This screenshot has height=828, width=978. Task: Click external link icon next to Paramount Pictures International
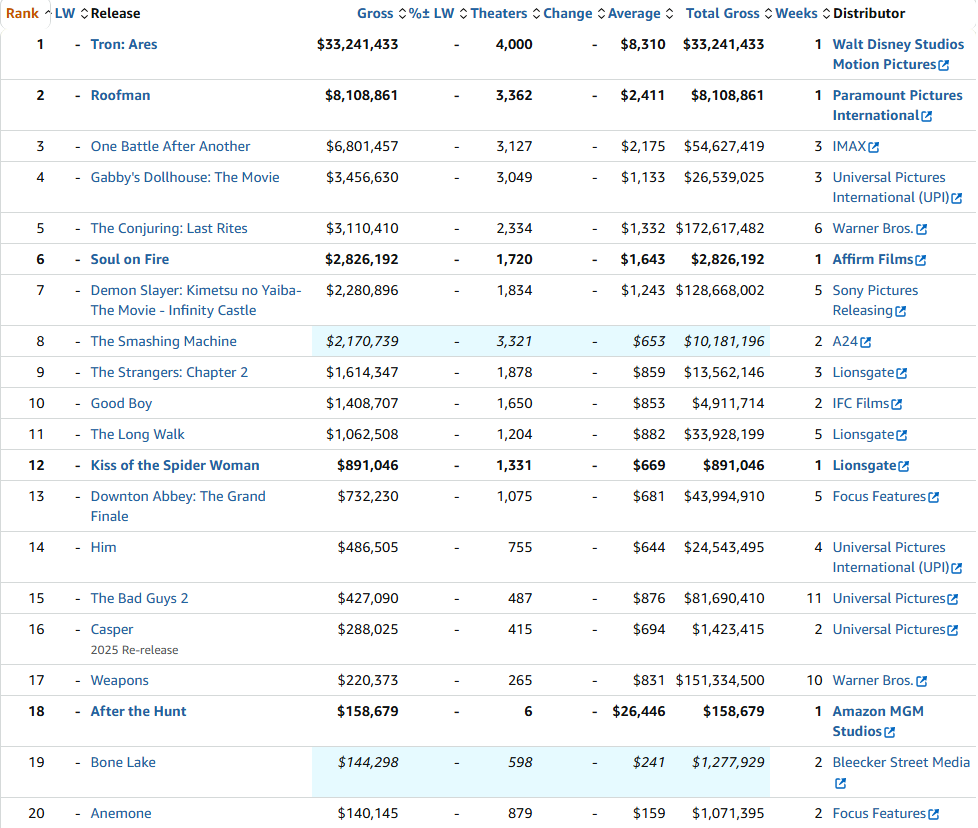tap(927, 116)
